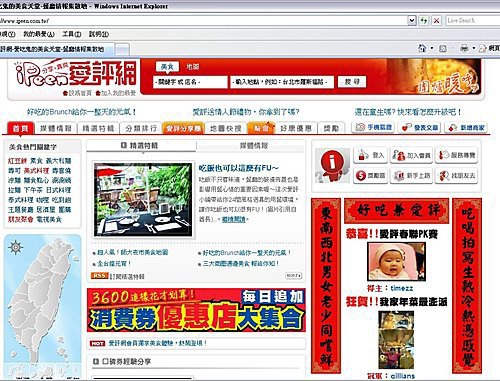Click the Page icon at the right of the command bar
This screenshot has height=381, width=500.
(x=482, y=49)
